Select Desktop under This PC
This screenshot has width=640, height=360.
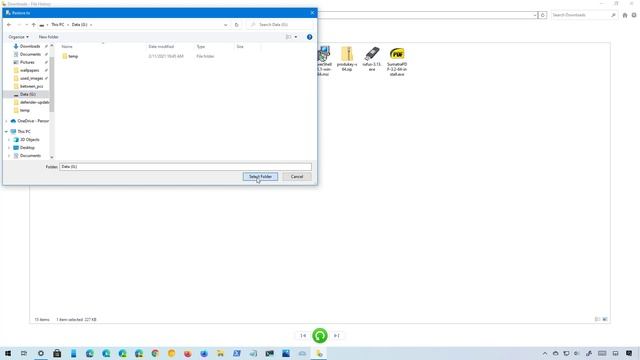click(x=27, y=148)
